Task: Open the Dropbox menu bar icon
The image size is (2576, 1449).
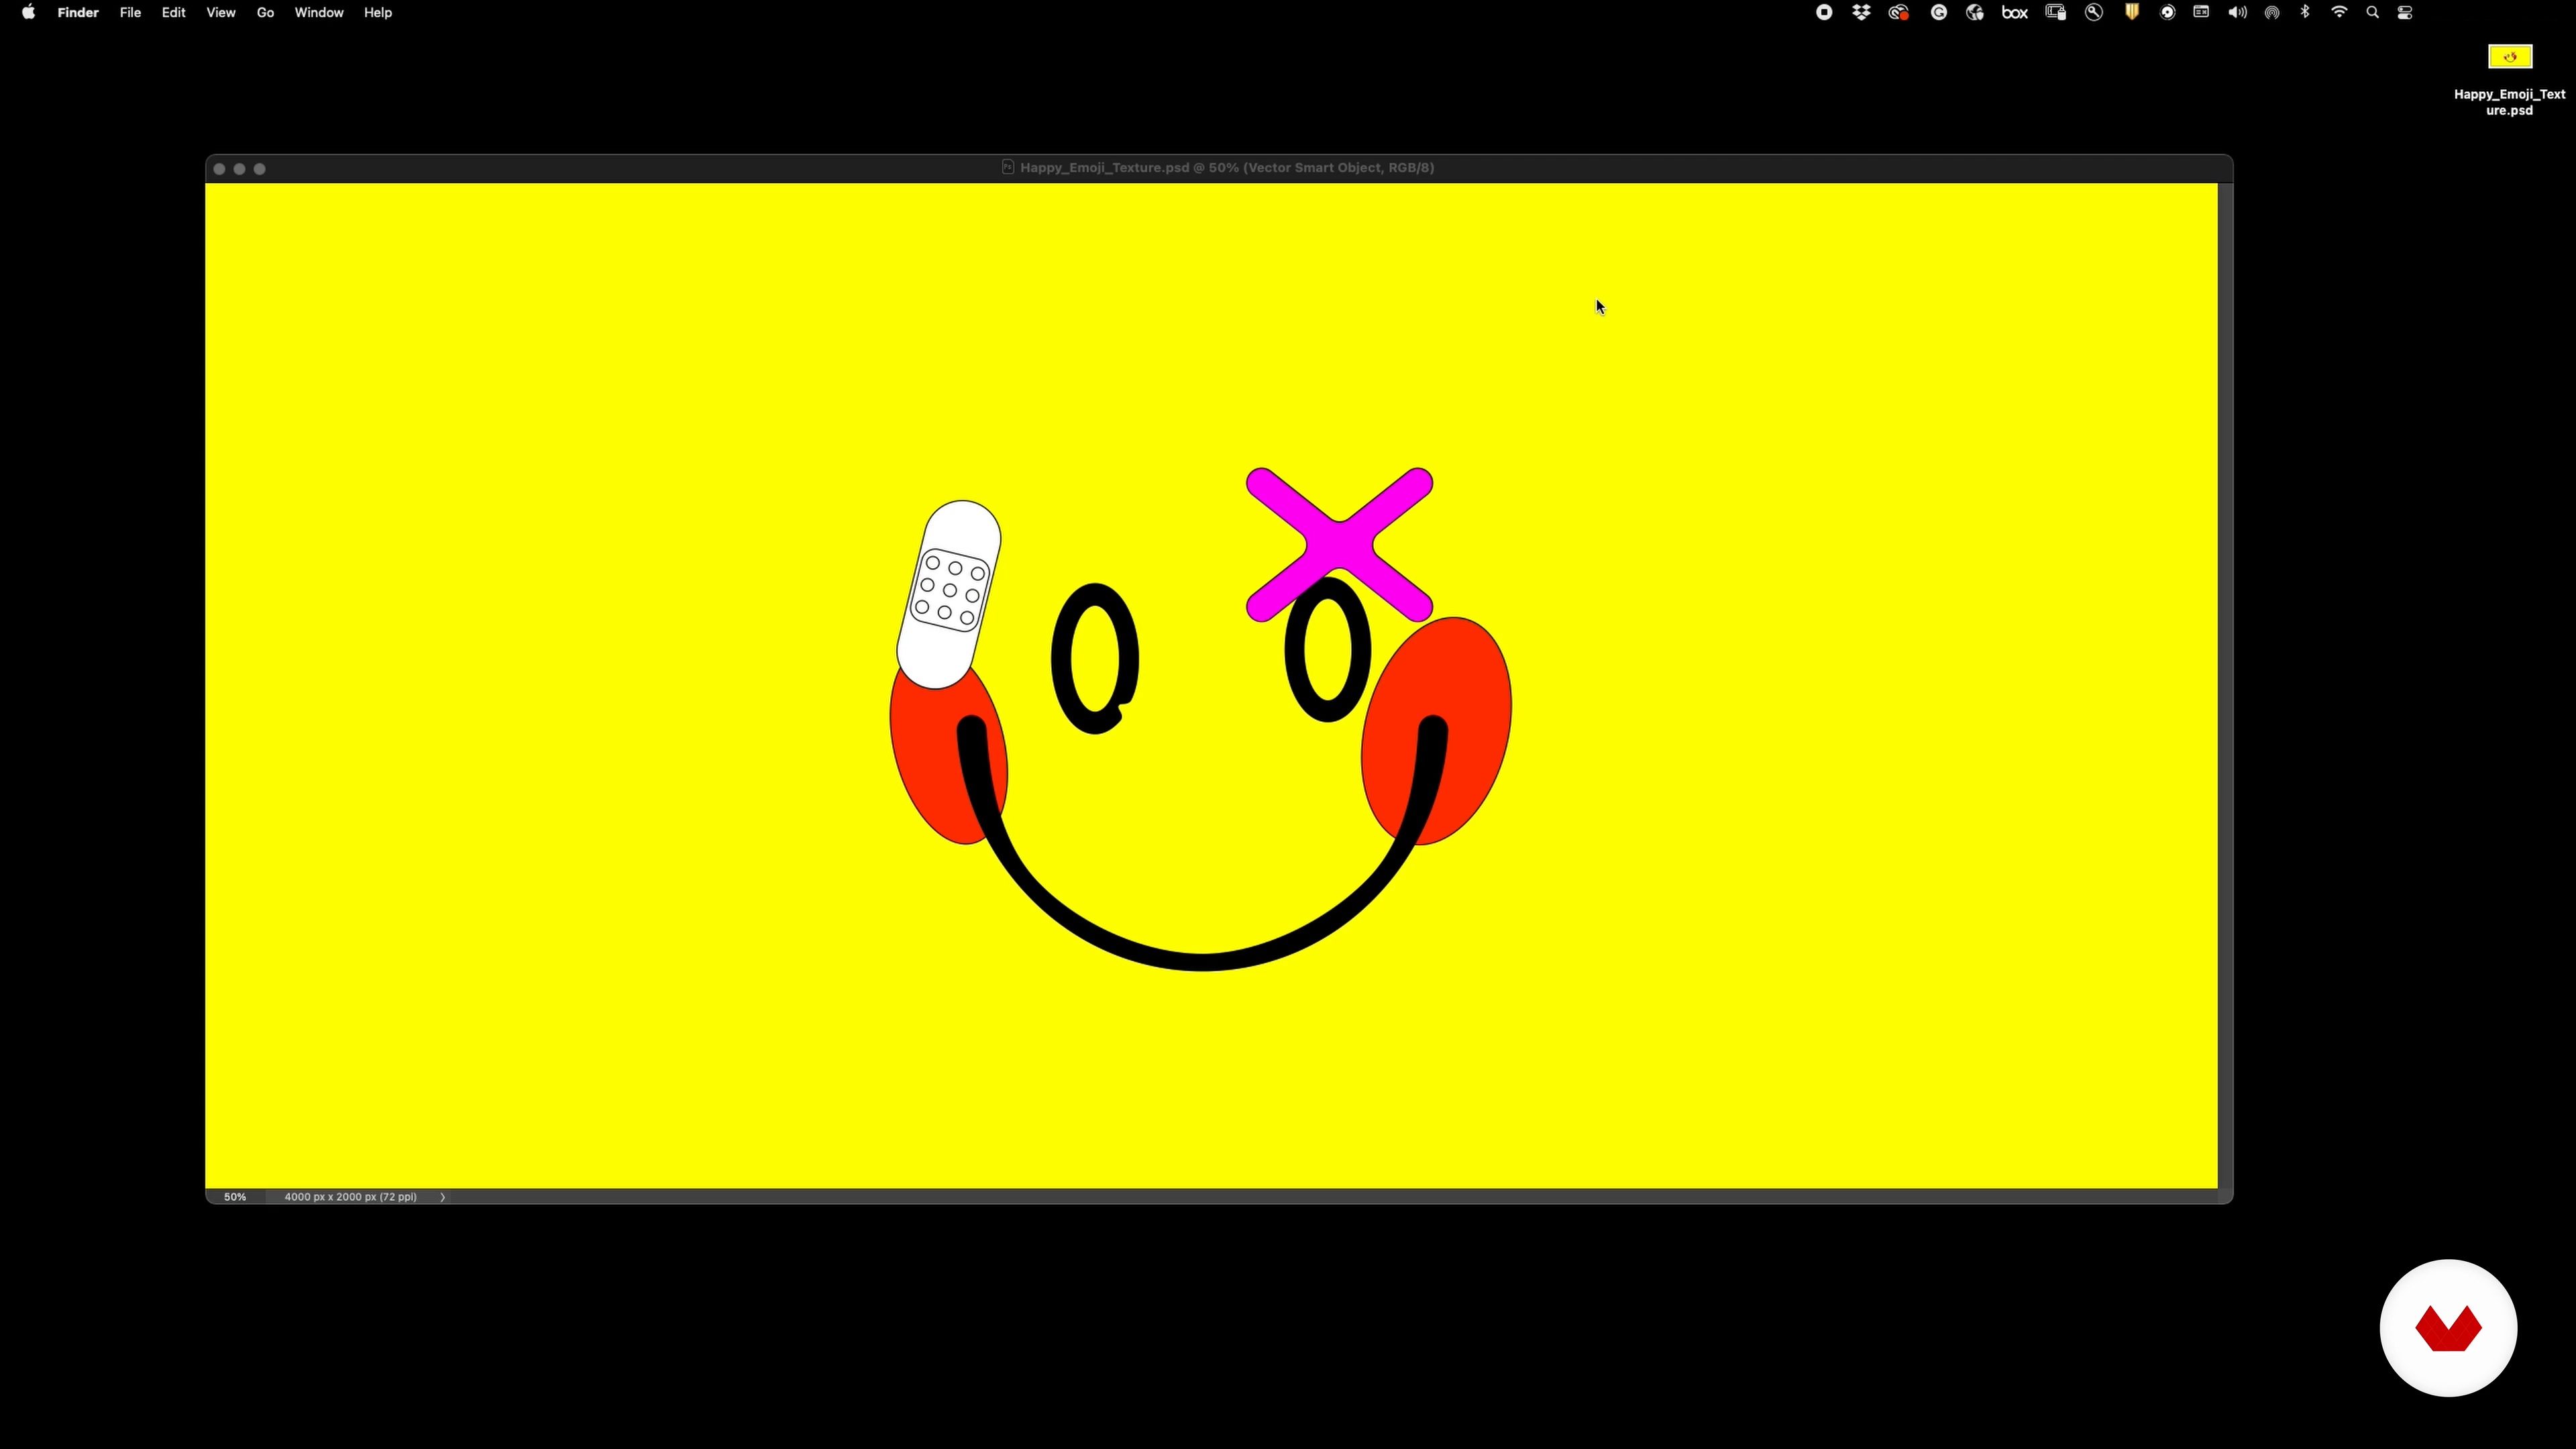Action: [1861, 13]
